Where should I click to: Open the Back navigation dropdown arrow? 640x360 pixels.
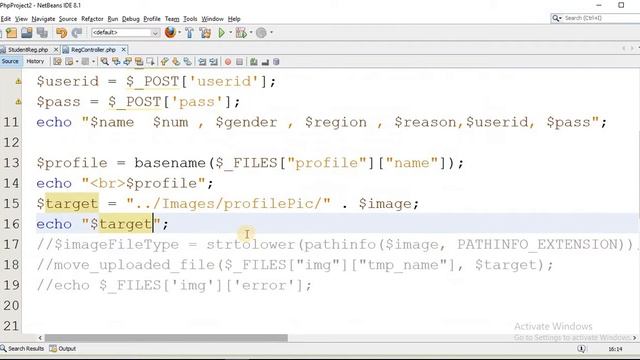(x=77, y=62)
